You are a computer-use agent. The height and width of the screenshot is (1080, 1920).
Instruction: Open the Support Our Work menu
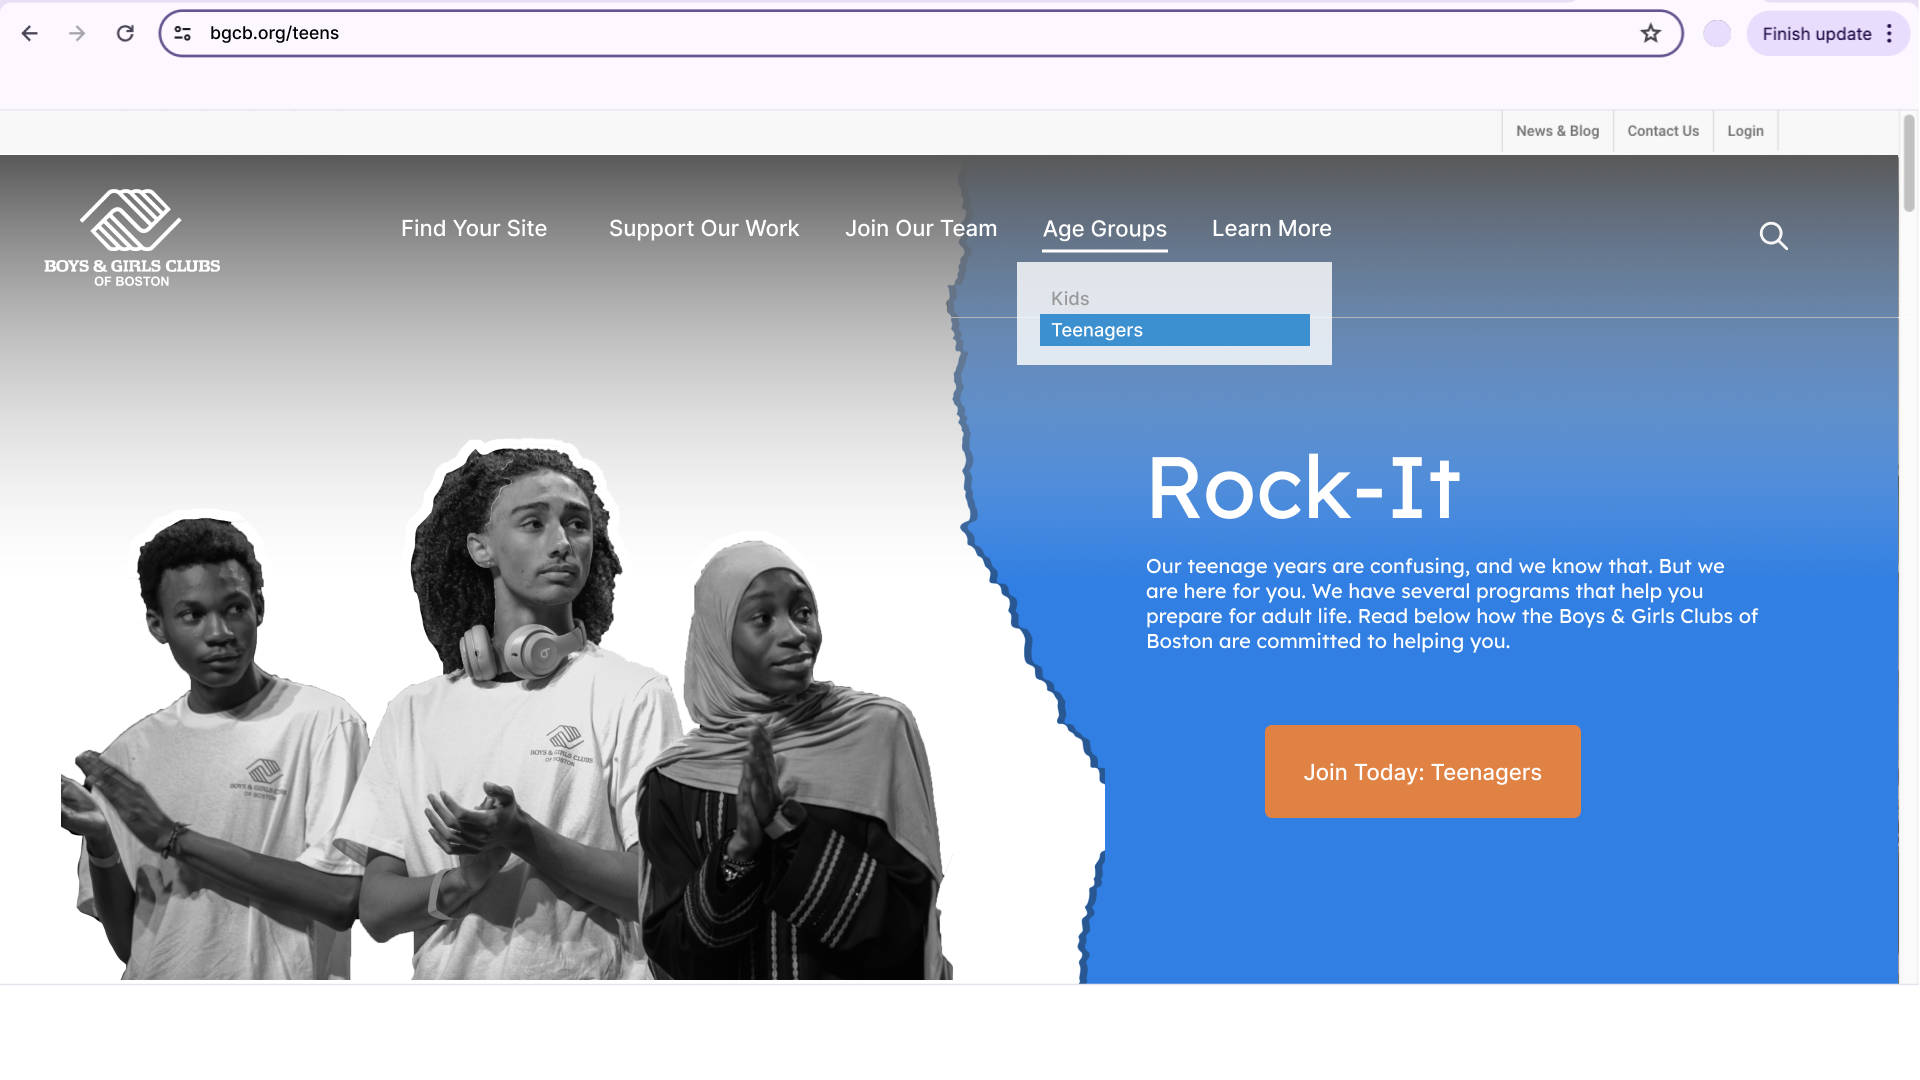coord(703,228)
